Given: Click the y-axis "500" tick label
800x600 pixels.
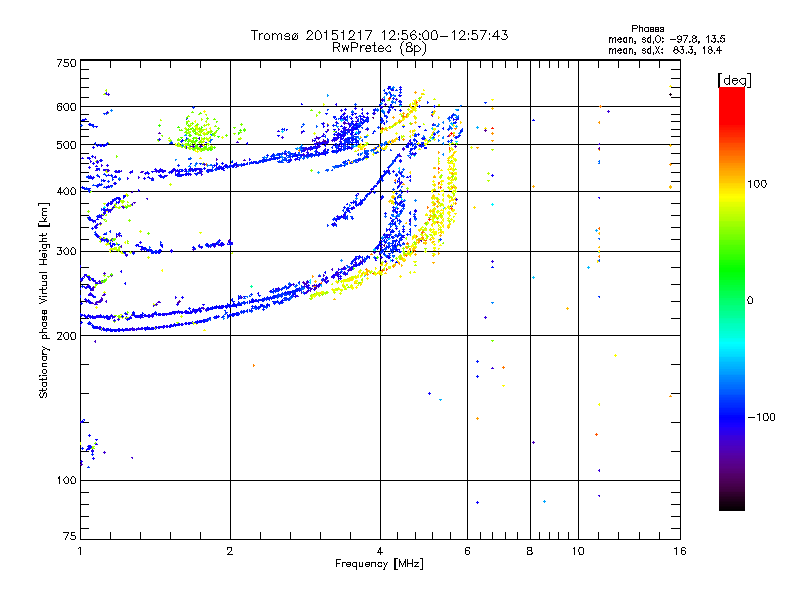Looking at the screenshot, I should [66, 145].
